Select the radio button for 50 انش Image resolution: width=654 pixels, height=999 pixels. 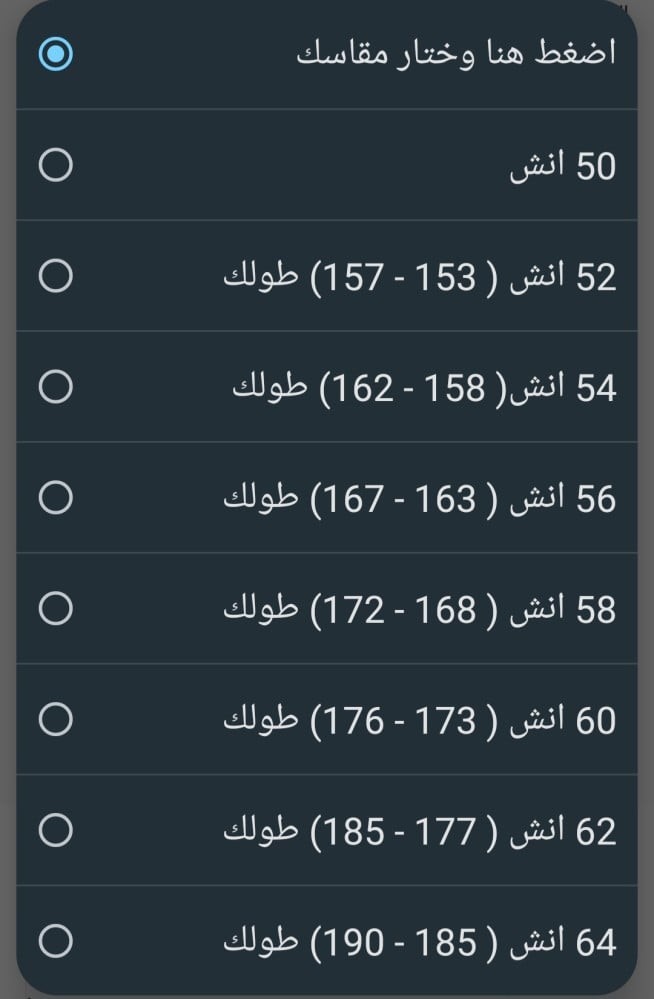coord(55,165)
